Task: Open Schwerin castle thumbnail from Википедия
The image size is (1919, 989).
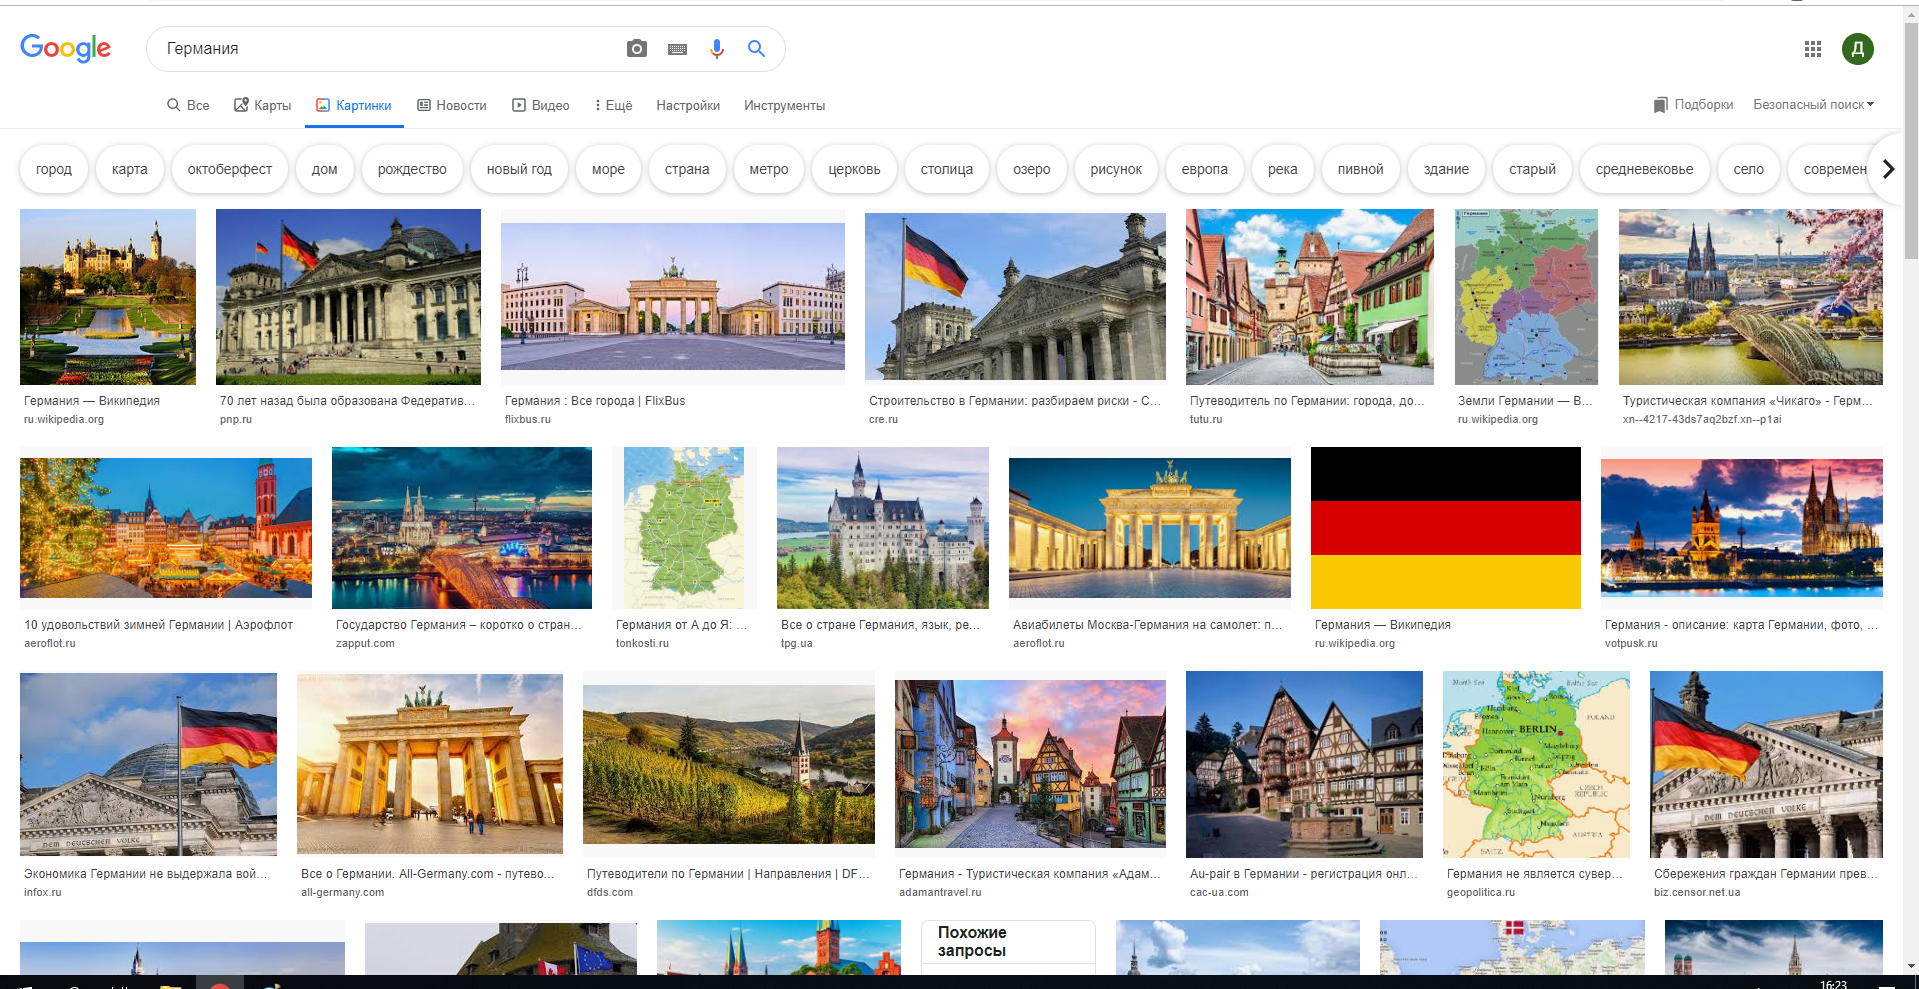Action: coord(108,297)
